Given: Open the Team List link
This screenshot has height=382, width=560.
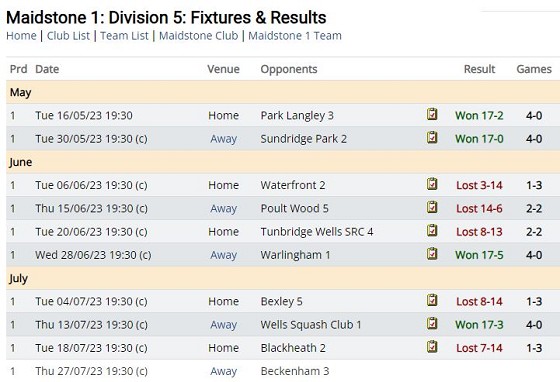Looking at the screenshot, I should coord(124,36).
